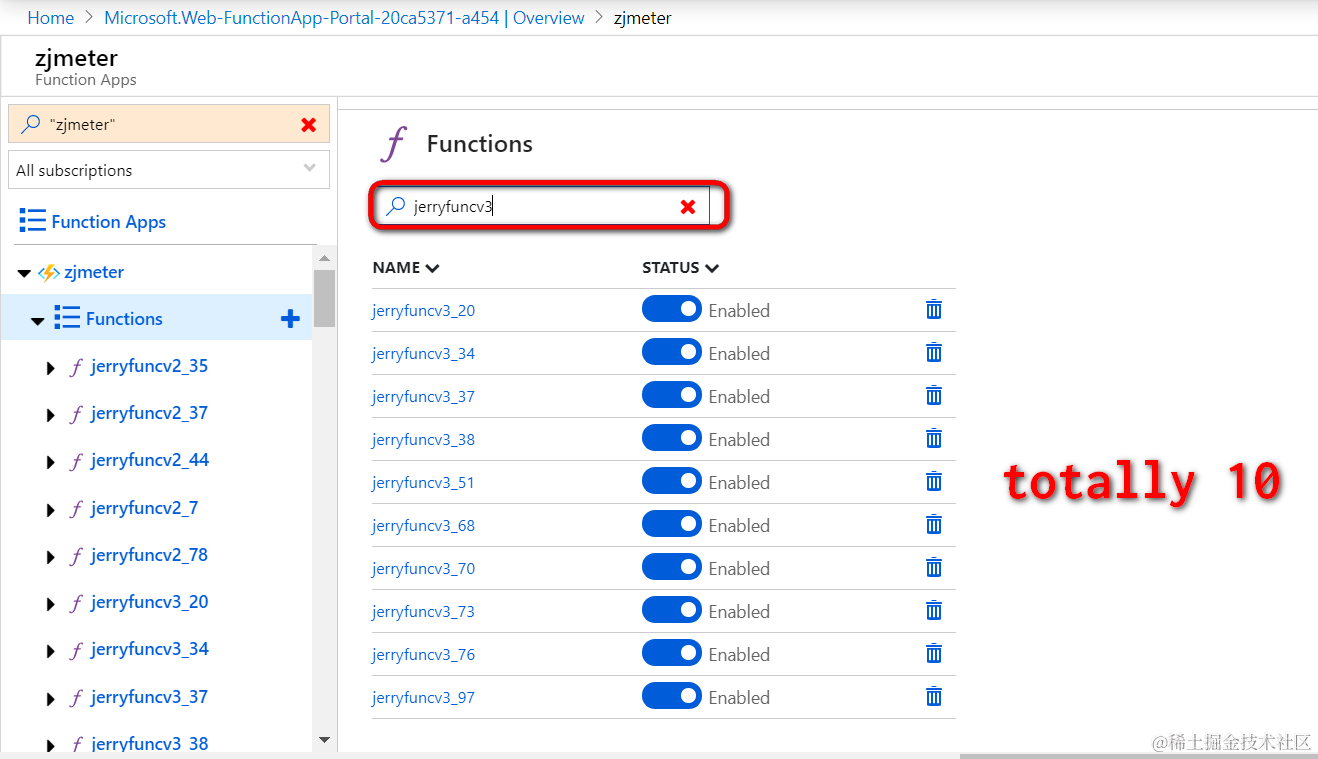Delete function jerryfuncv3_73 with trash icon

[x=933, y=611]
